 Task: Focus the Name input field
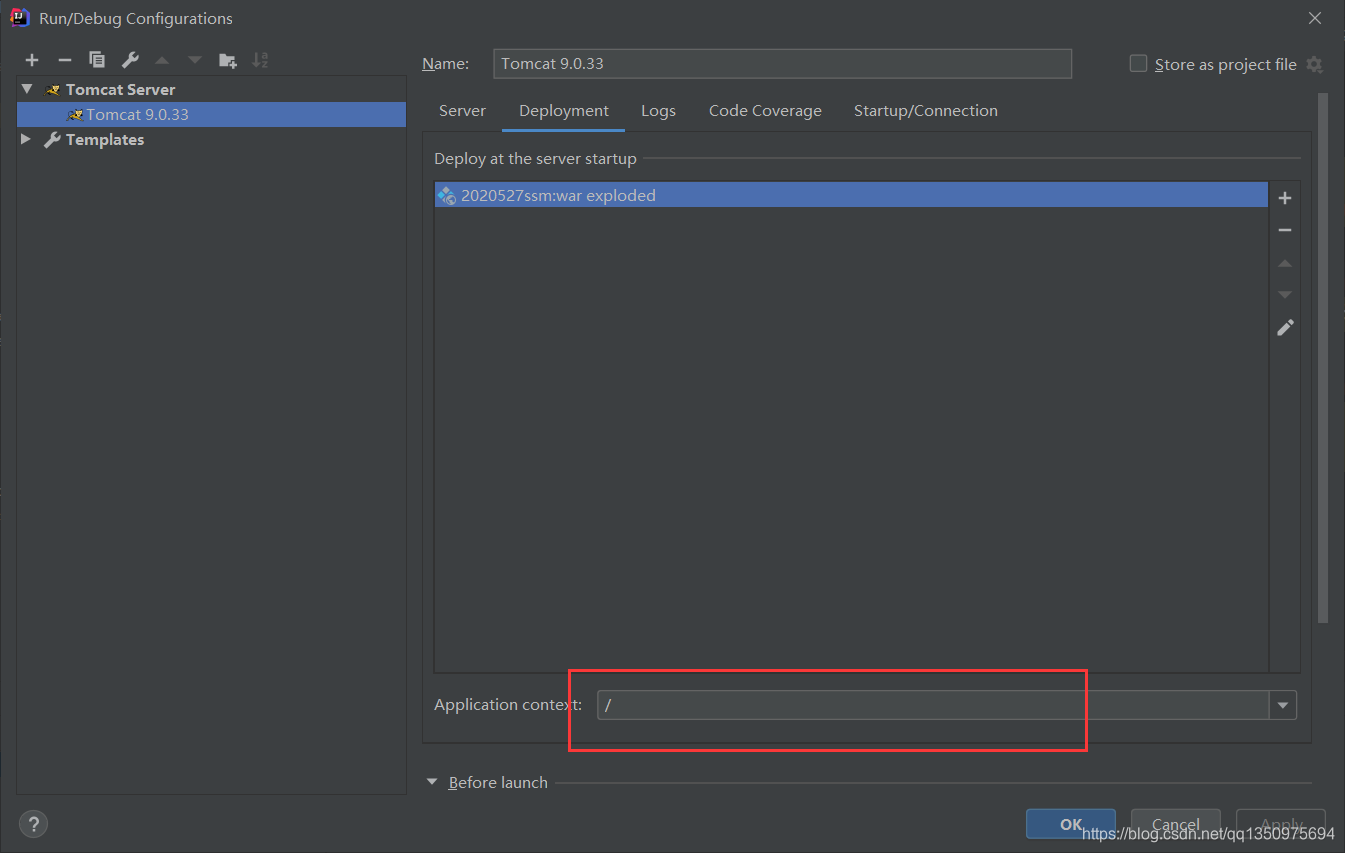[783, 63]
